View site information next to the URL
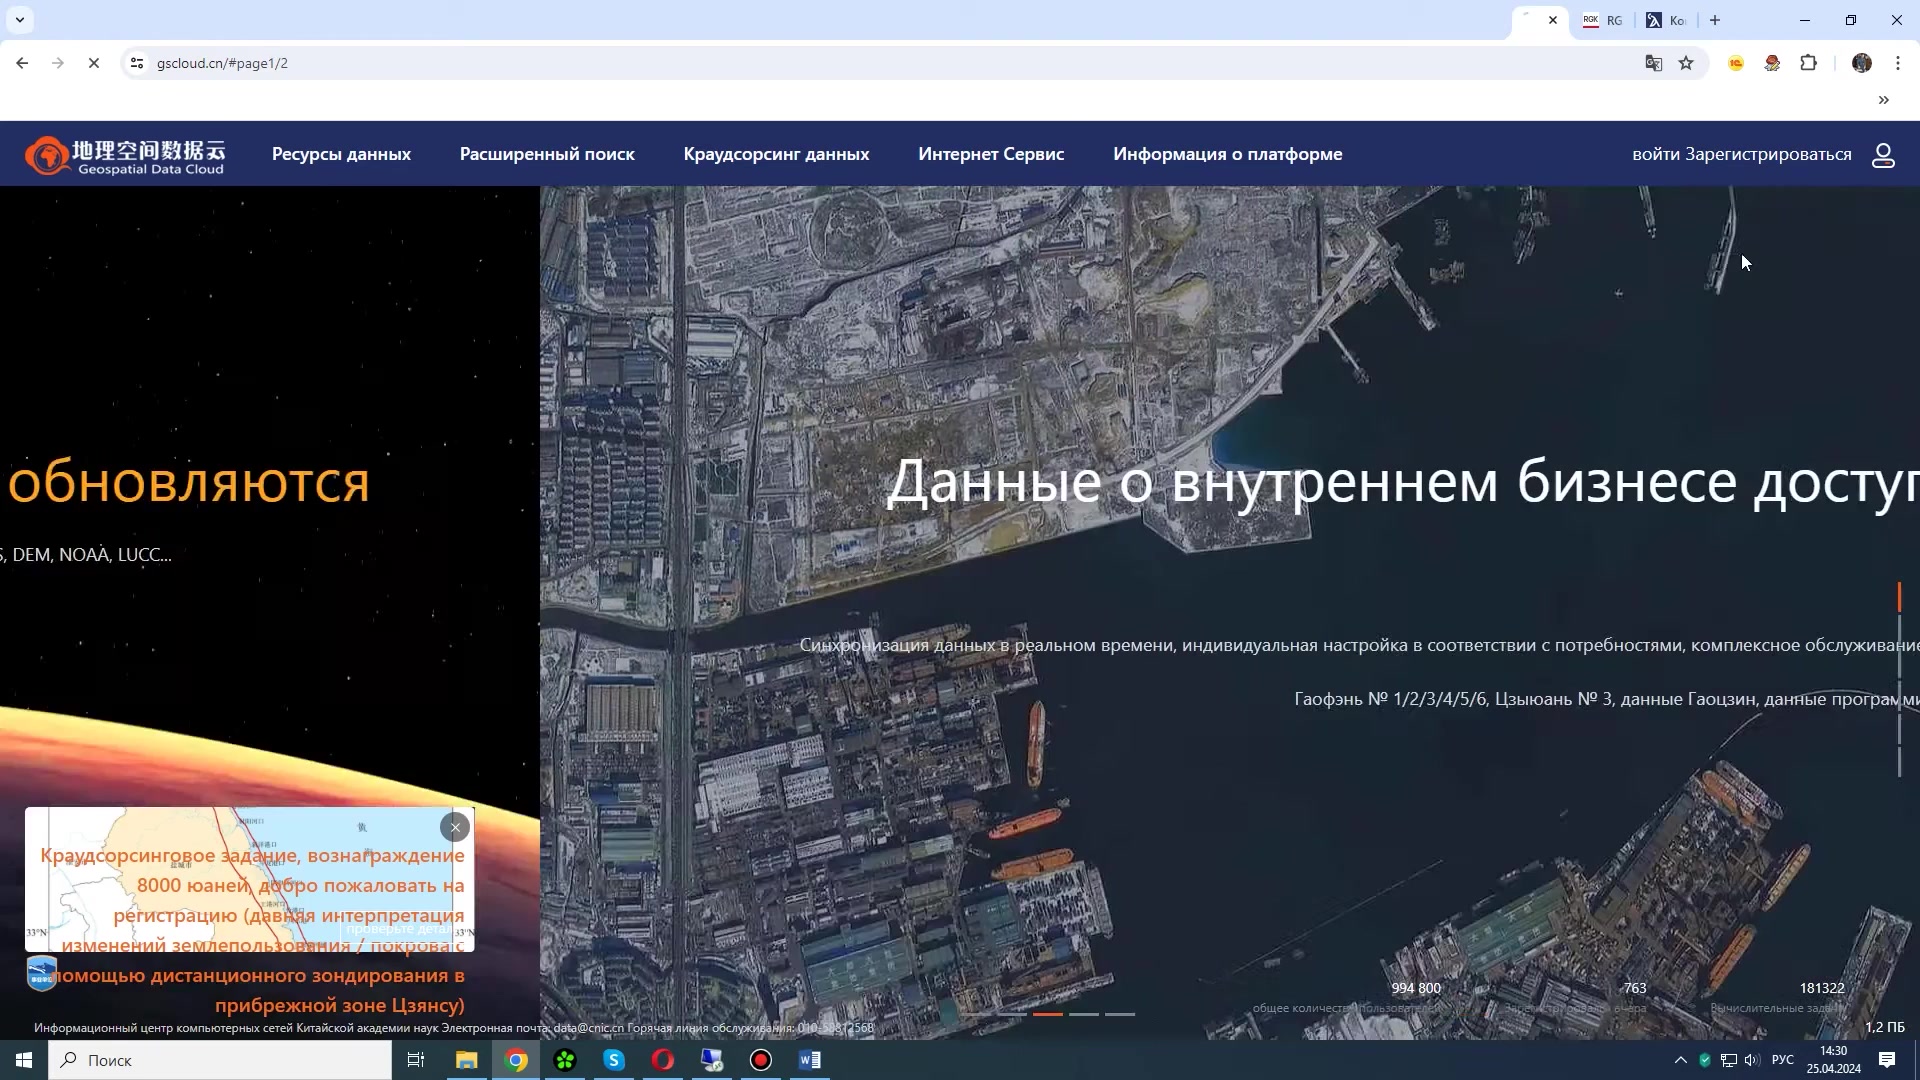Image resolution: width=1920 pixels, height=1080 pixels. click(137, 63)
